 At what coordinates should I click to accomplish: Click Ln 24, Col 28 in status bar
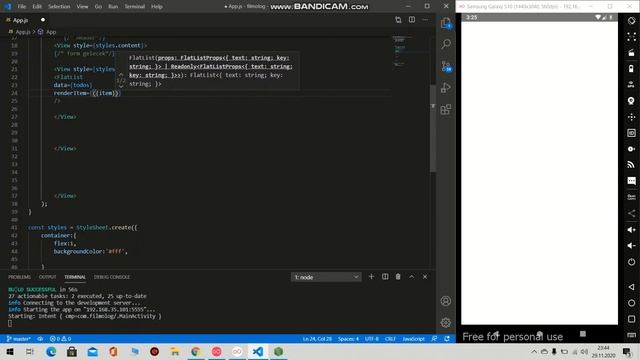click(317, 339)
